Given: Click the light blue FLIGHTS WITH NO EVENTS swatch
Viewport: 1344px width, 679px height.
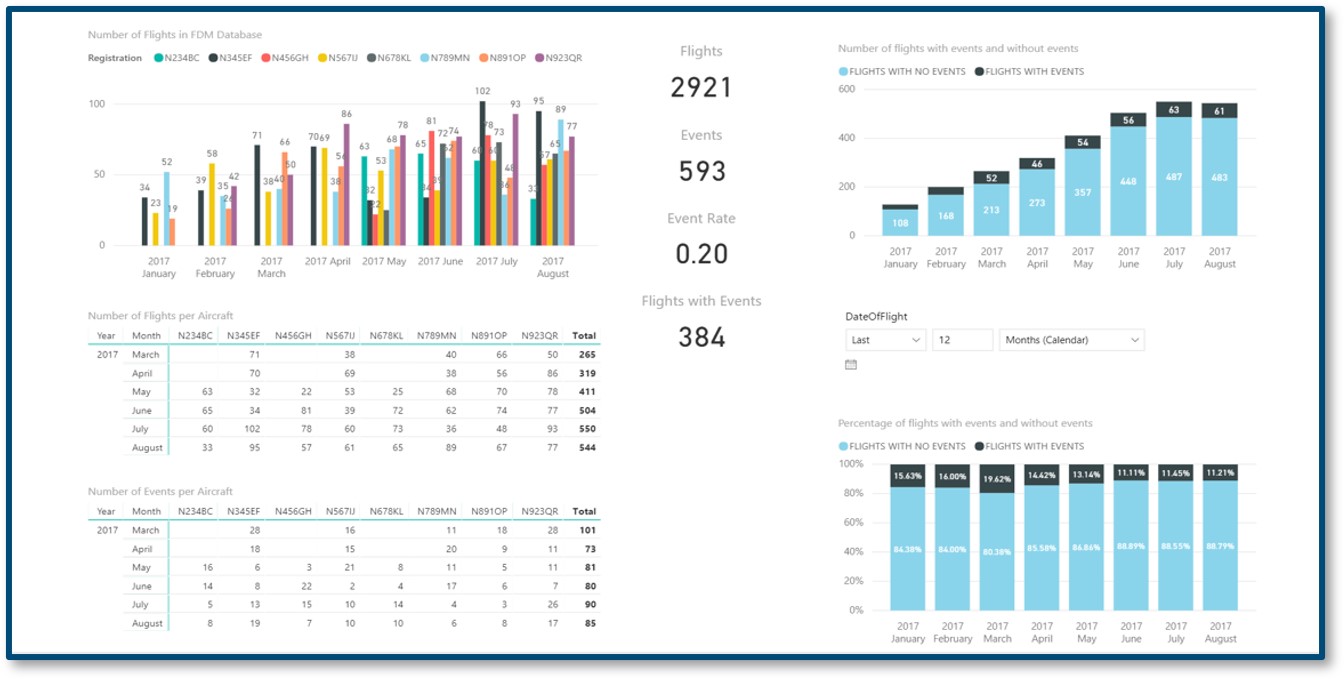Looking at the screenshot, I should (x=844, y=71).
